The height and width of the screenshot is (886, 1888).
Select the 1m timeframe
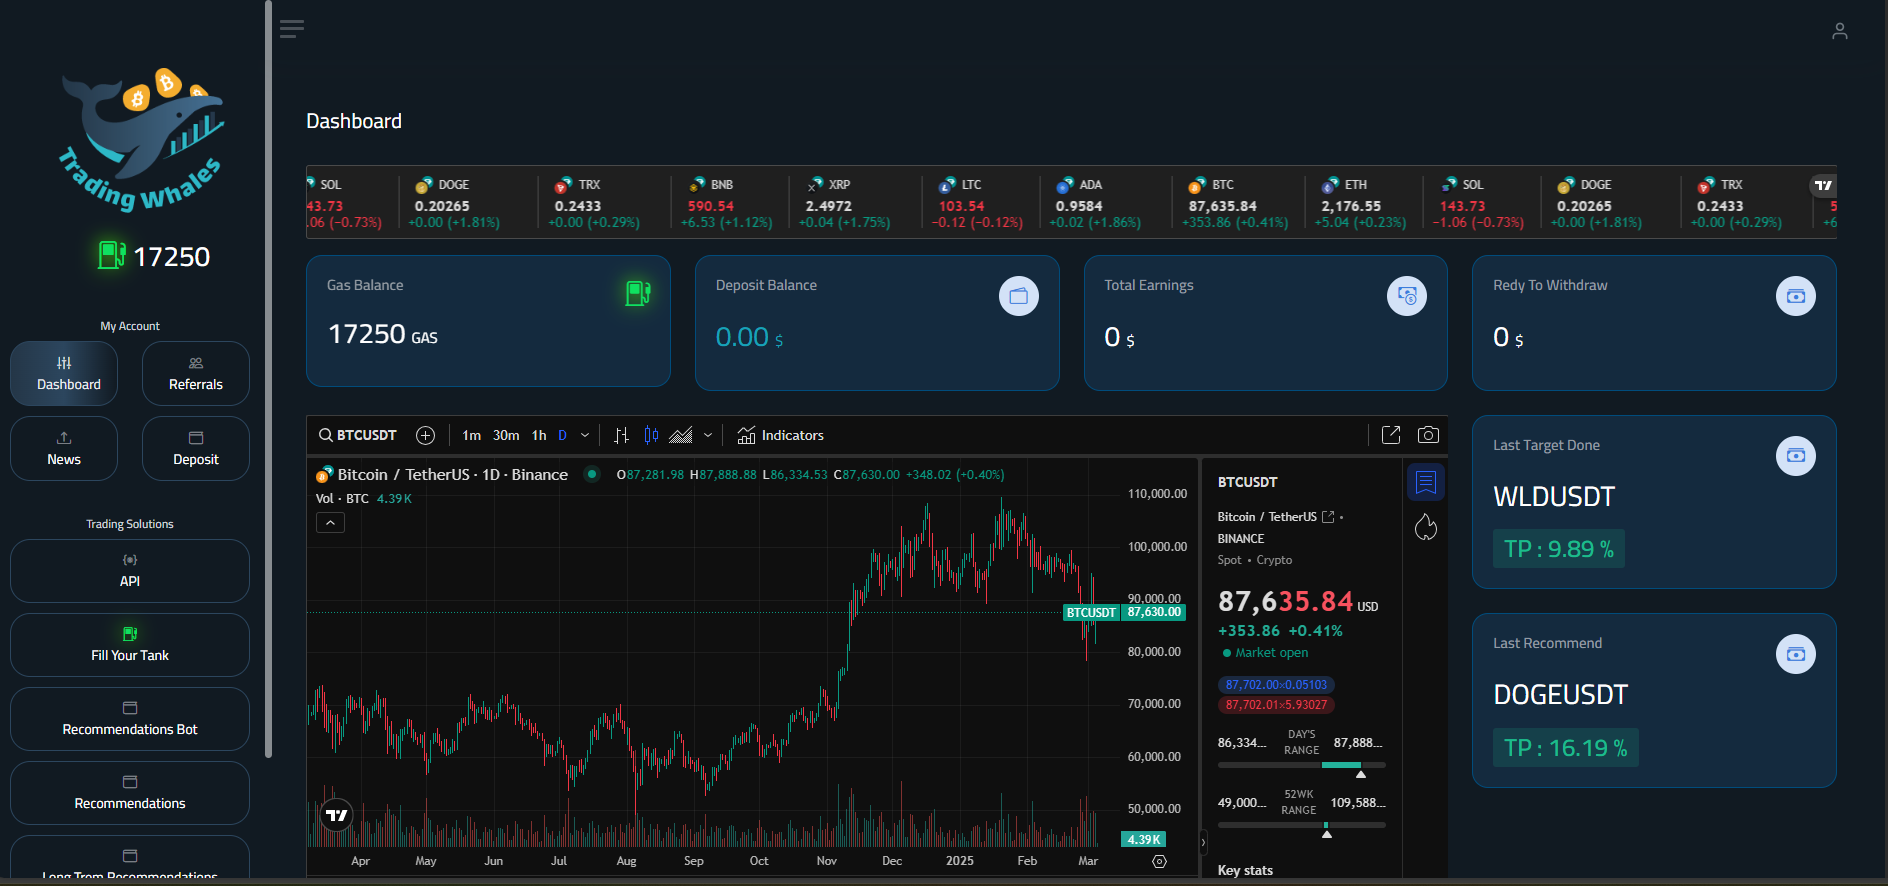(472, 435)
